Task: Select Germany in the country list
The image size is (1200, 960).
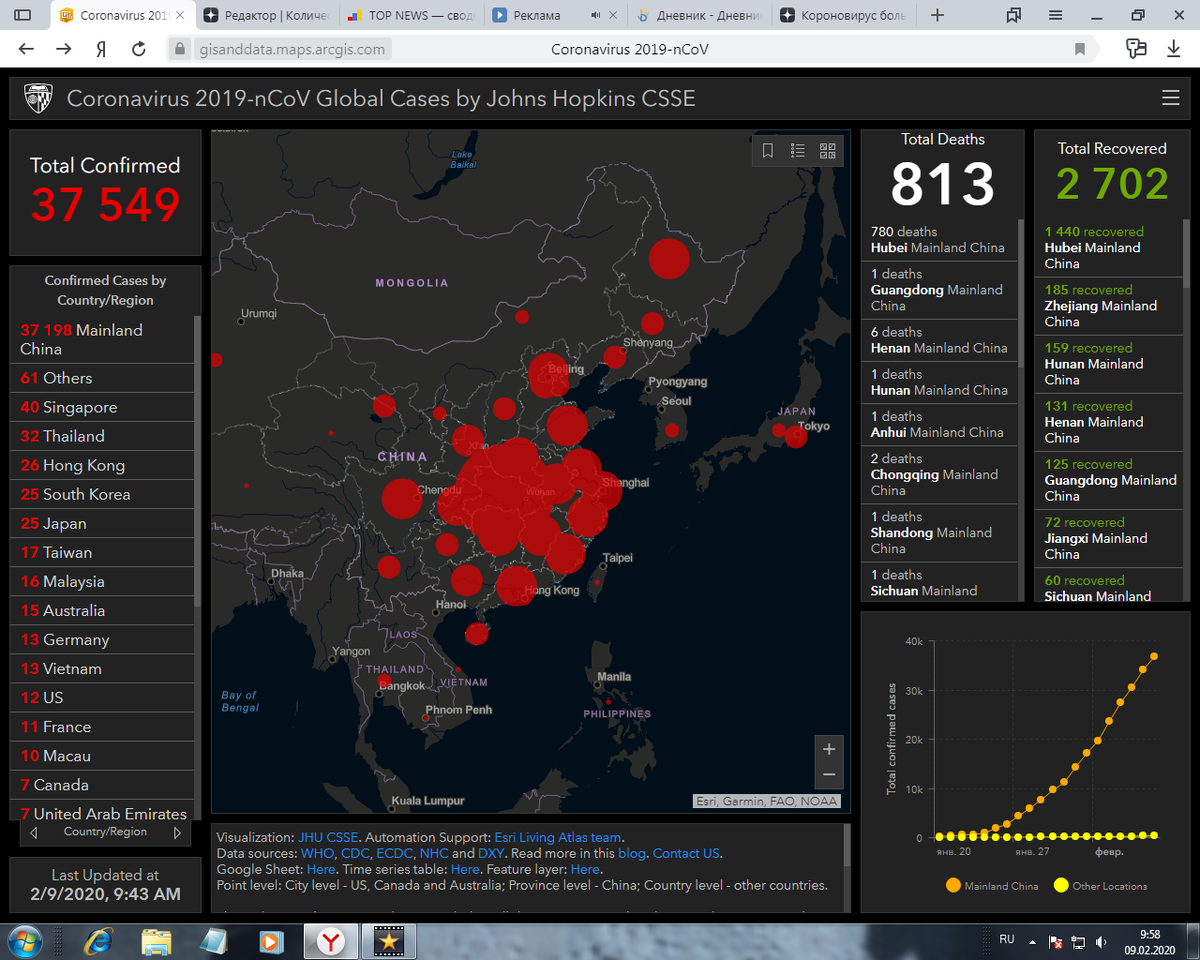Action: (x=102, y=639)
